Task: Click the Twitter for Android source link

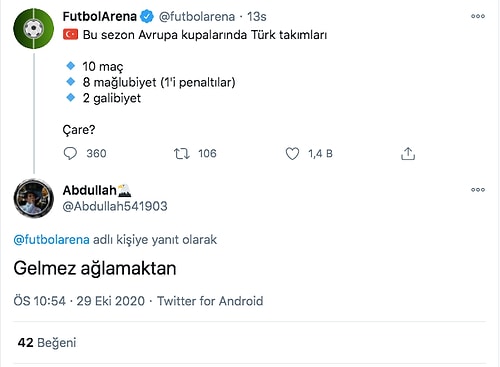Action: pos(210,301)
